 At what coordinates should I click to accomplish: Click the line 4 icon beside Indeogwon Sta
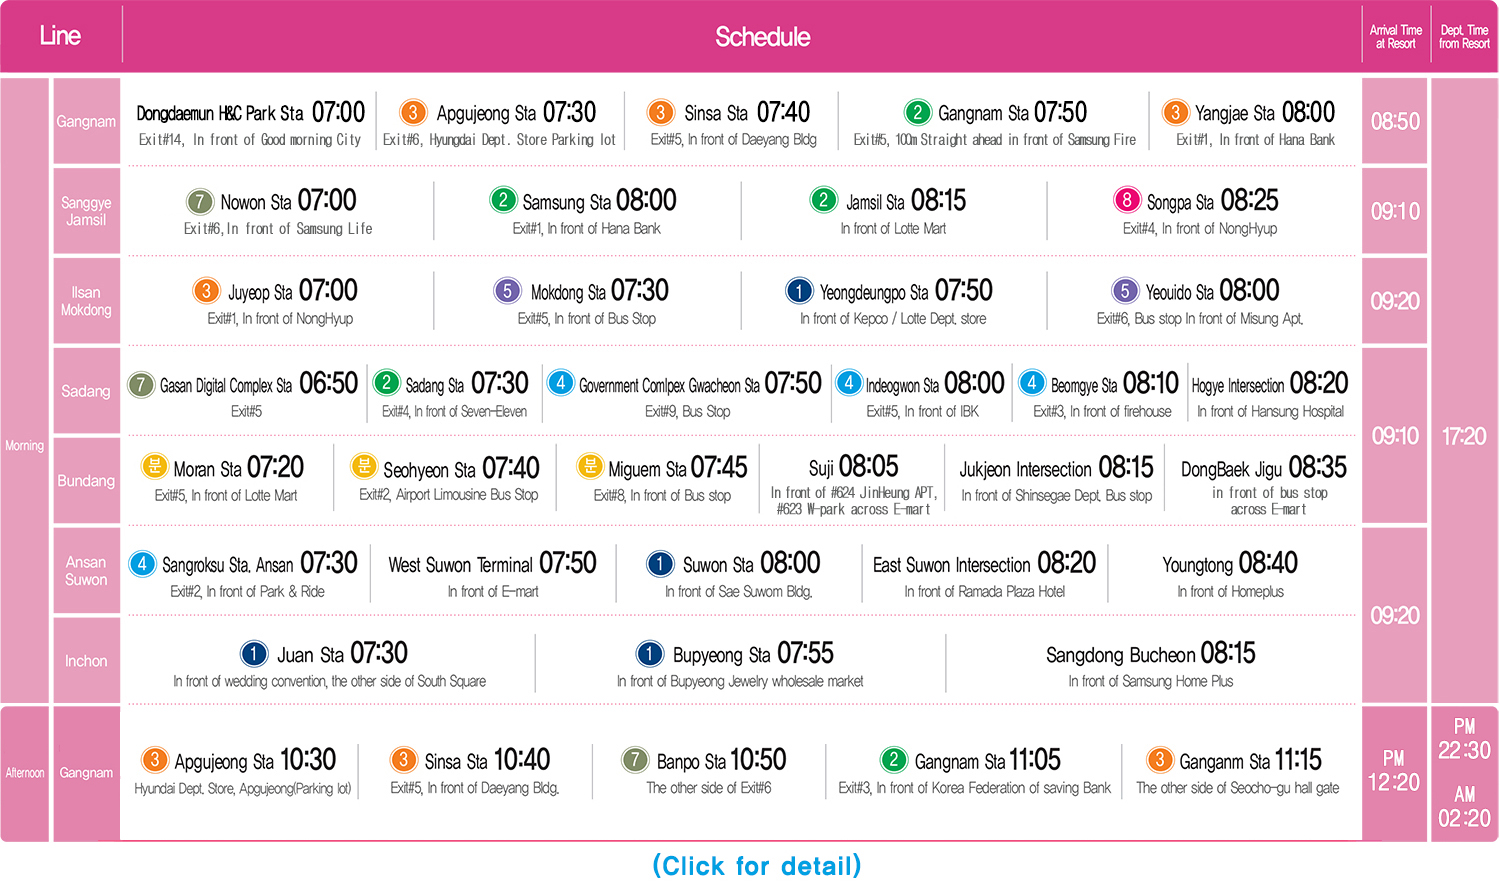tap(848, 383)
